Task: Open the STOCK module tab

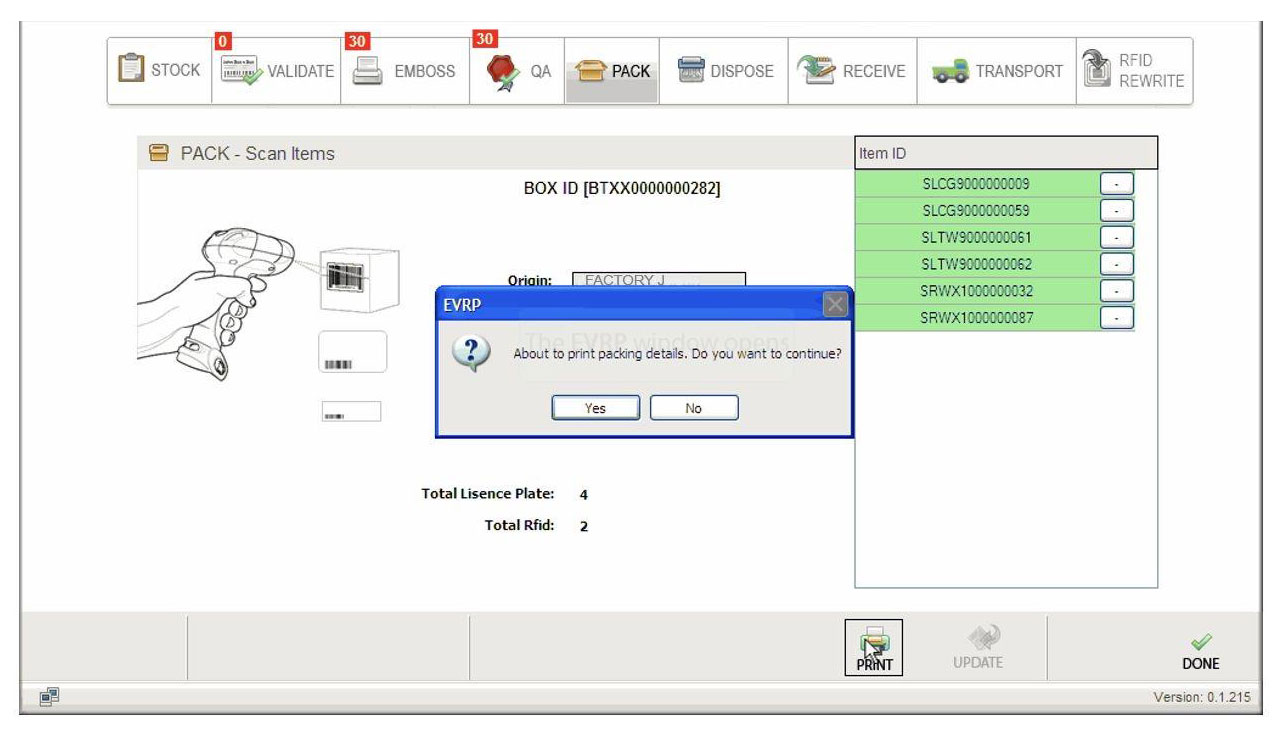Action: 159,71
